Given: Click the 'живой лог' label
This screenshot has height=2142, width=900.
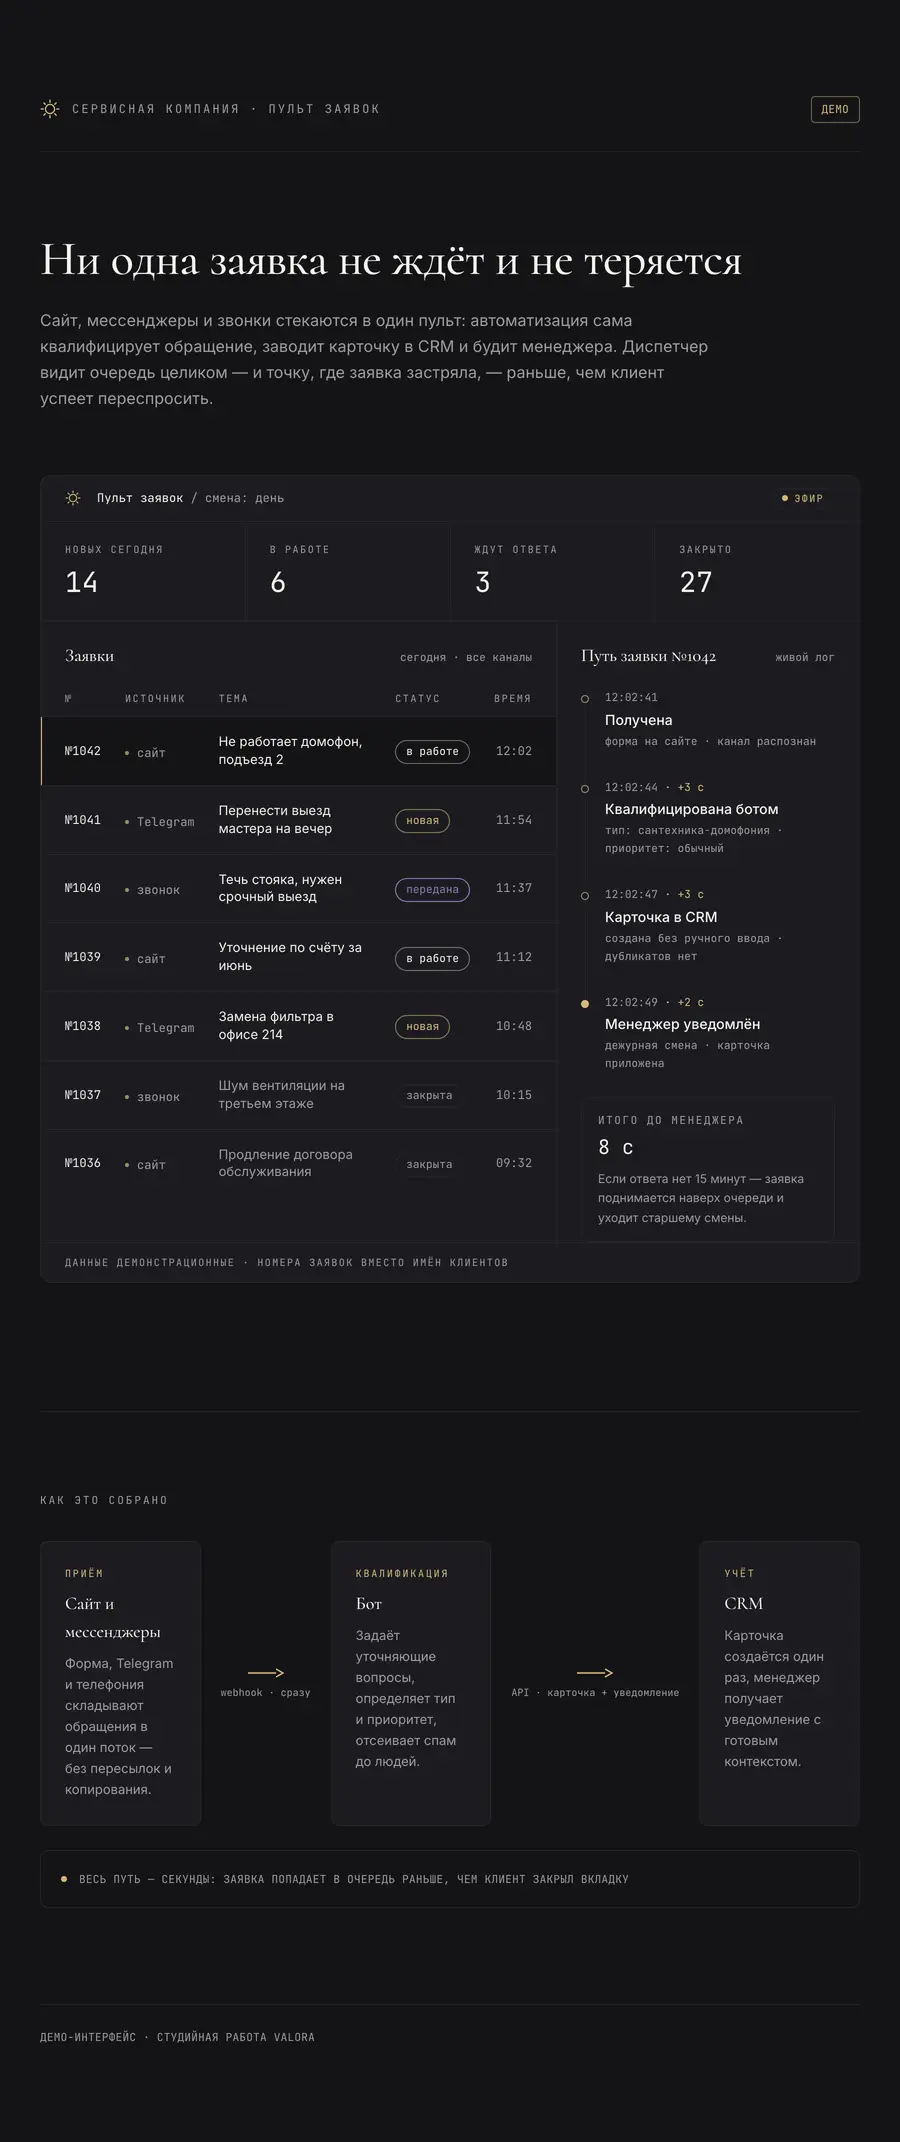Looking at the screenshot, I should 805,657.
